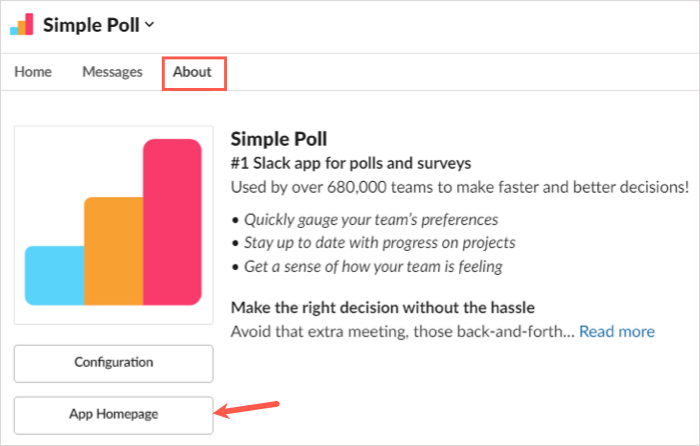
Task: Click the bold Simple Poll heading in the description
Action: (279, 138)
